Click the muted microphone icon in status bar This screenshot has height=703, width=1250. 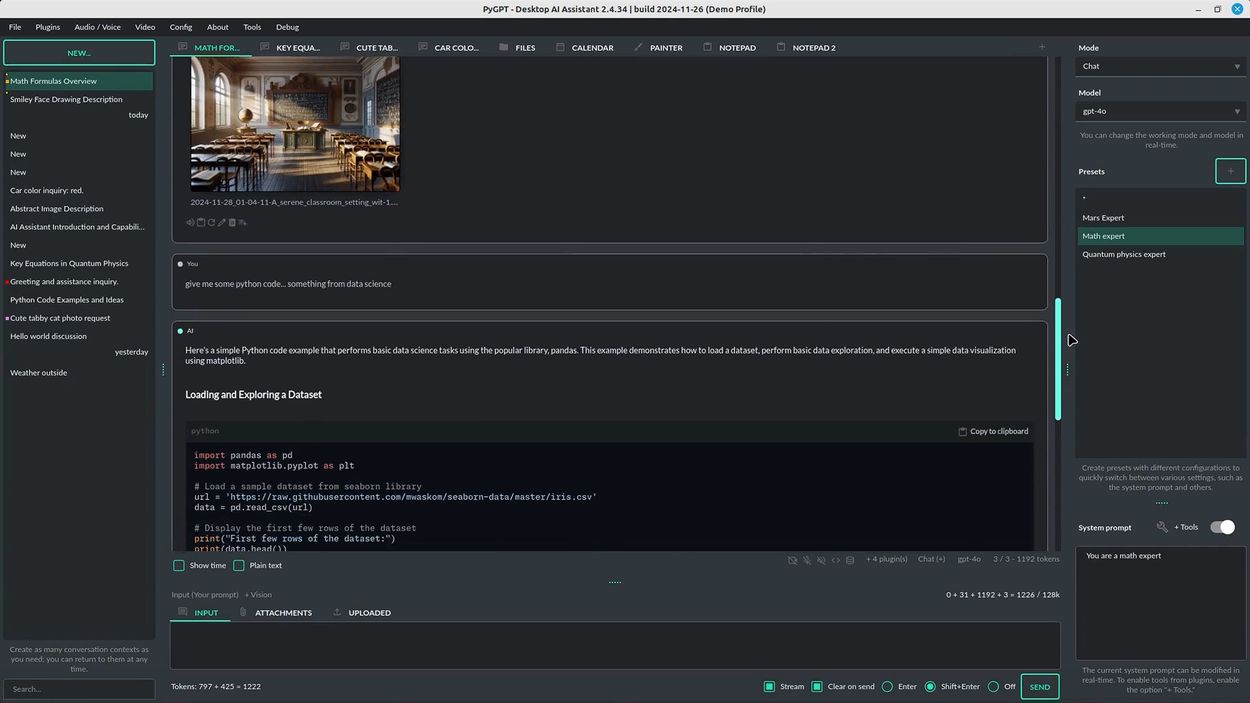(x=807, y=560)
